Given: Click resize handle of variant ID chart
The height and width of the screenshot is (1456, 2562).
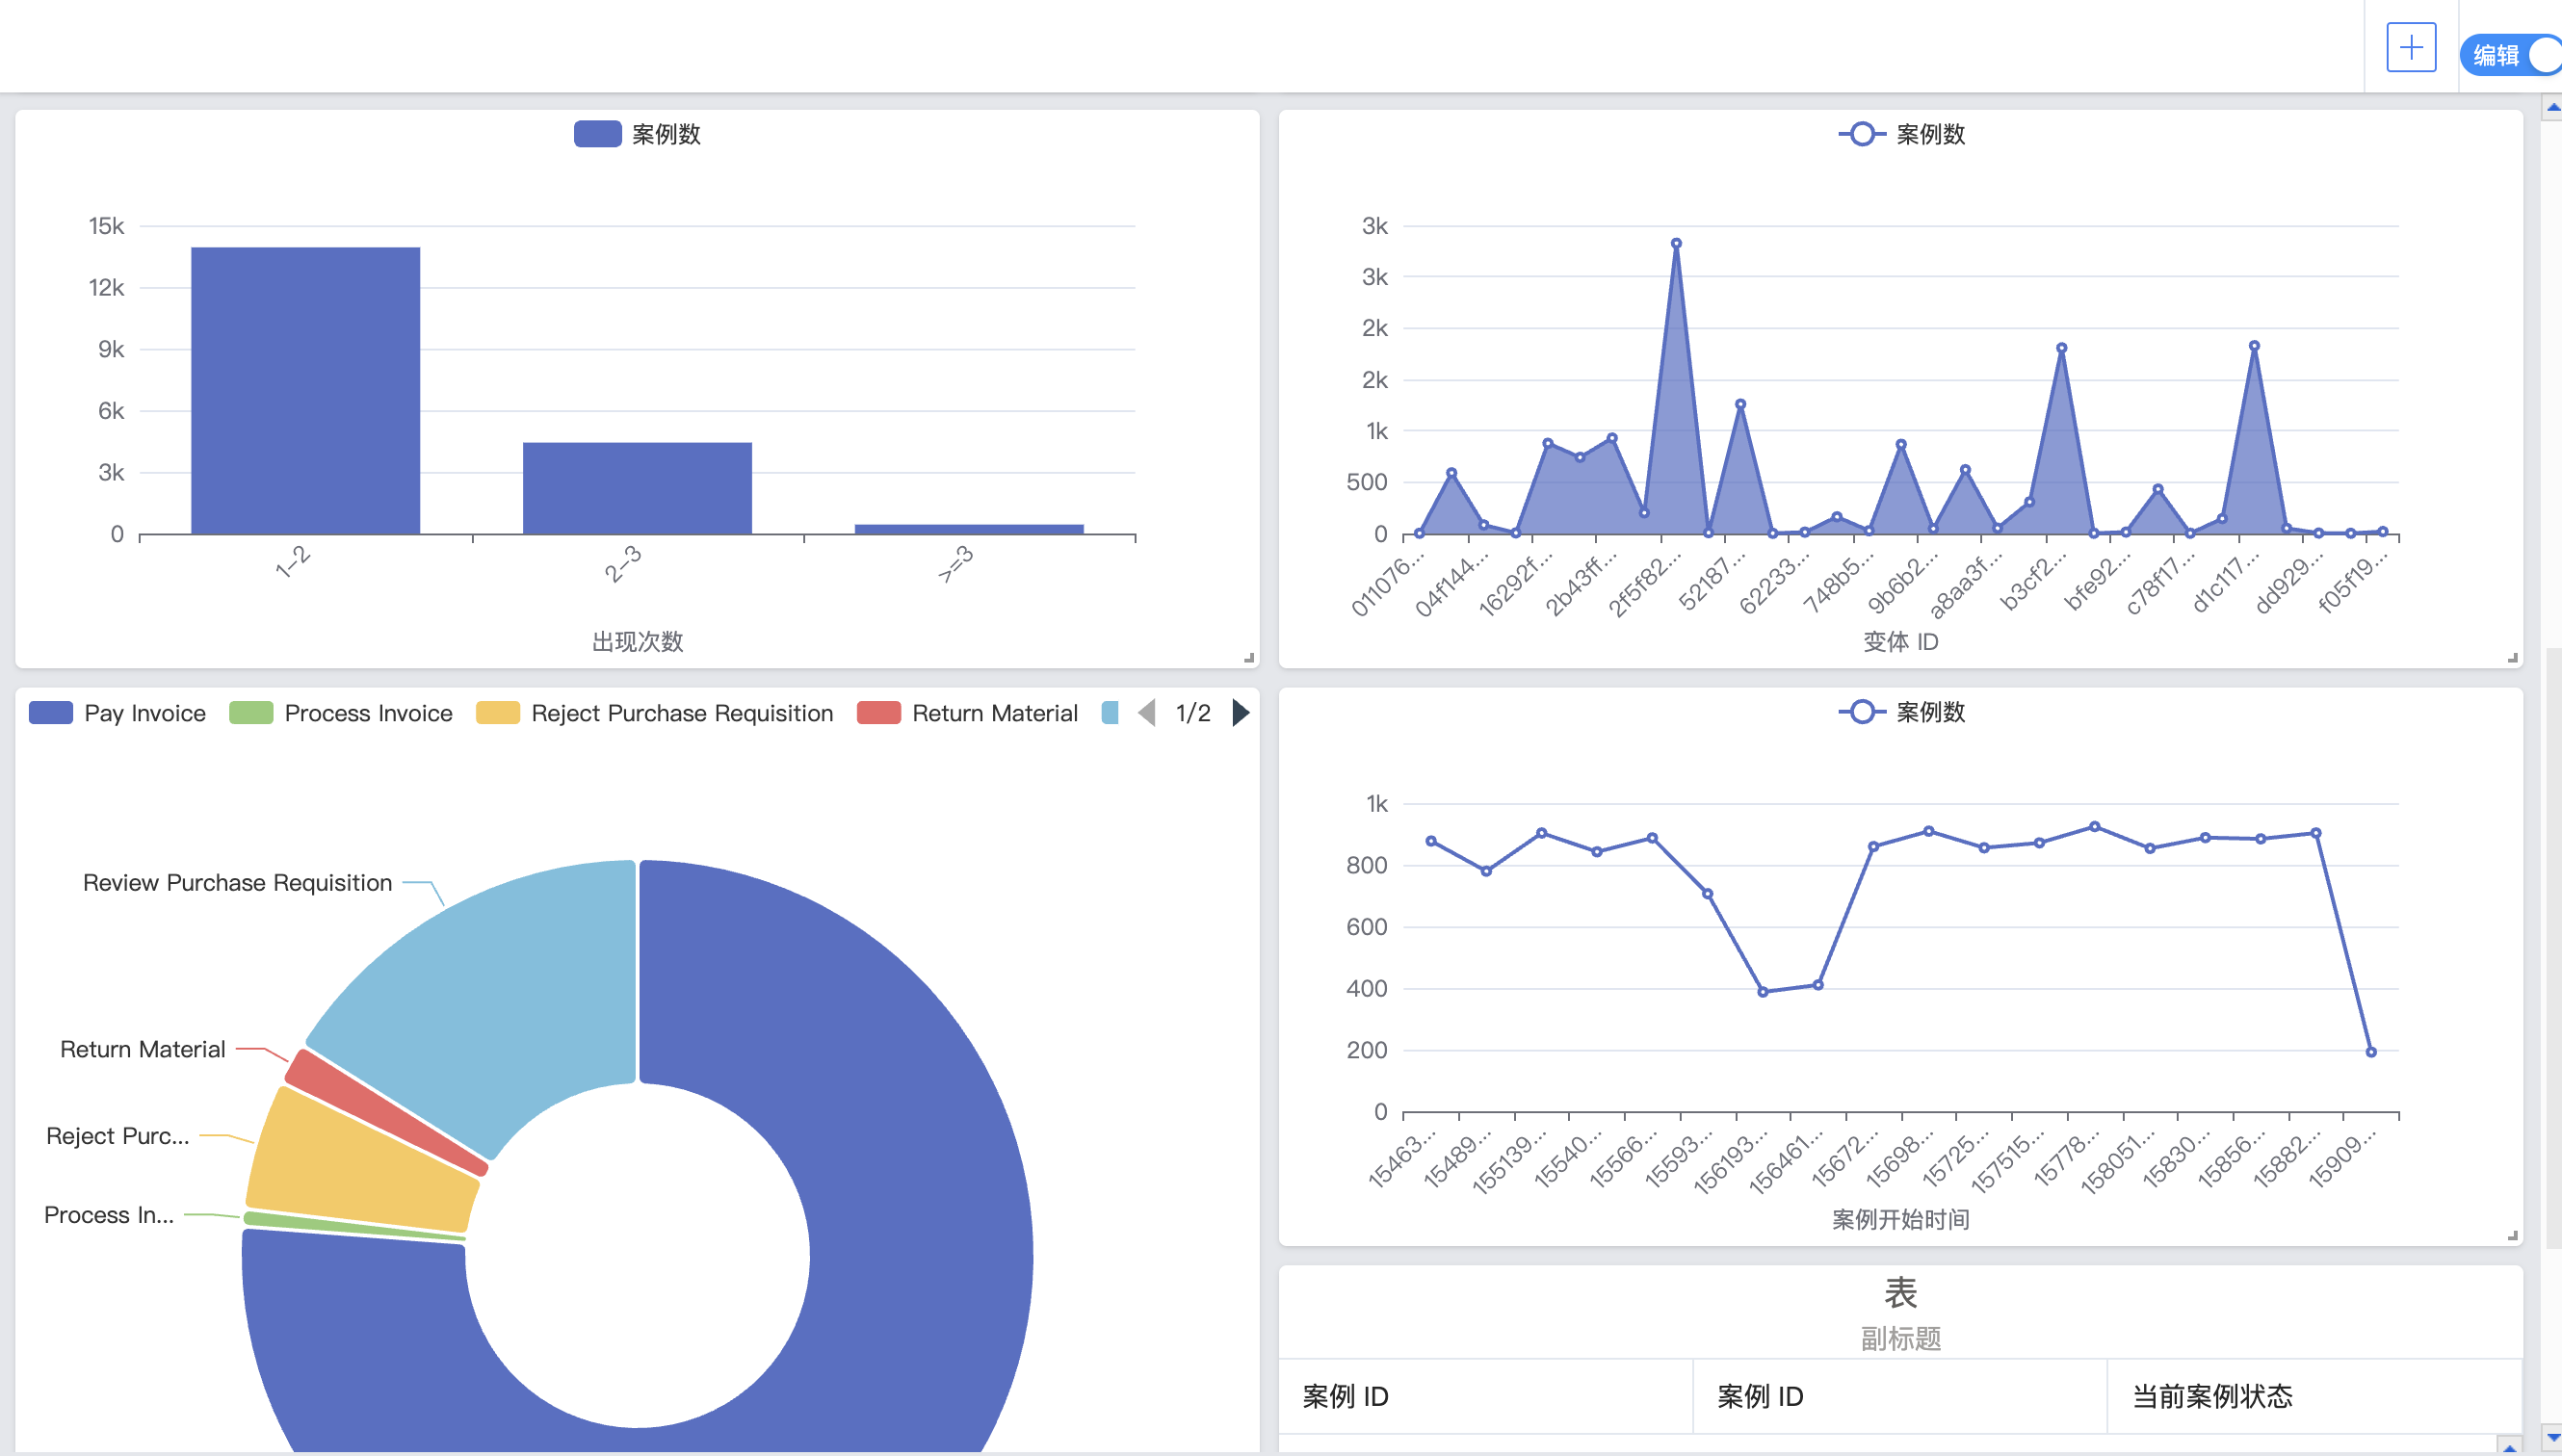Looking at the screenshot, I should 2512,658.
